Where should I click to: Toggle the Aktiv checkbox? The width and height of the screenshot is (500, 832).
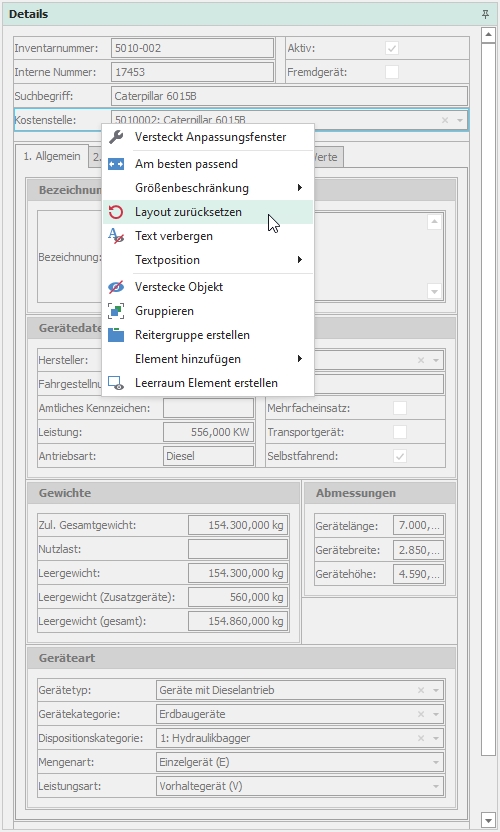point(392,48)
